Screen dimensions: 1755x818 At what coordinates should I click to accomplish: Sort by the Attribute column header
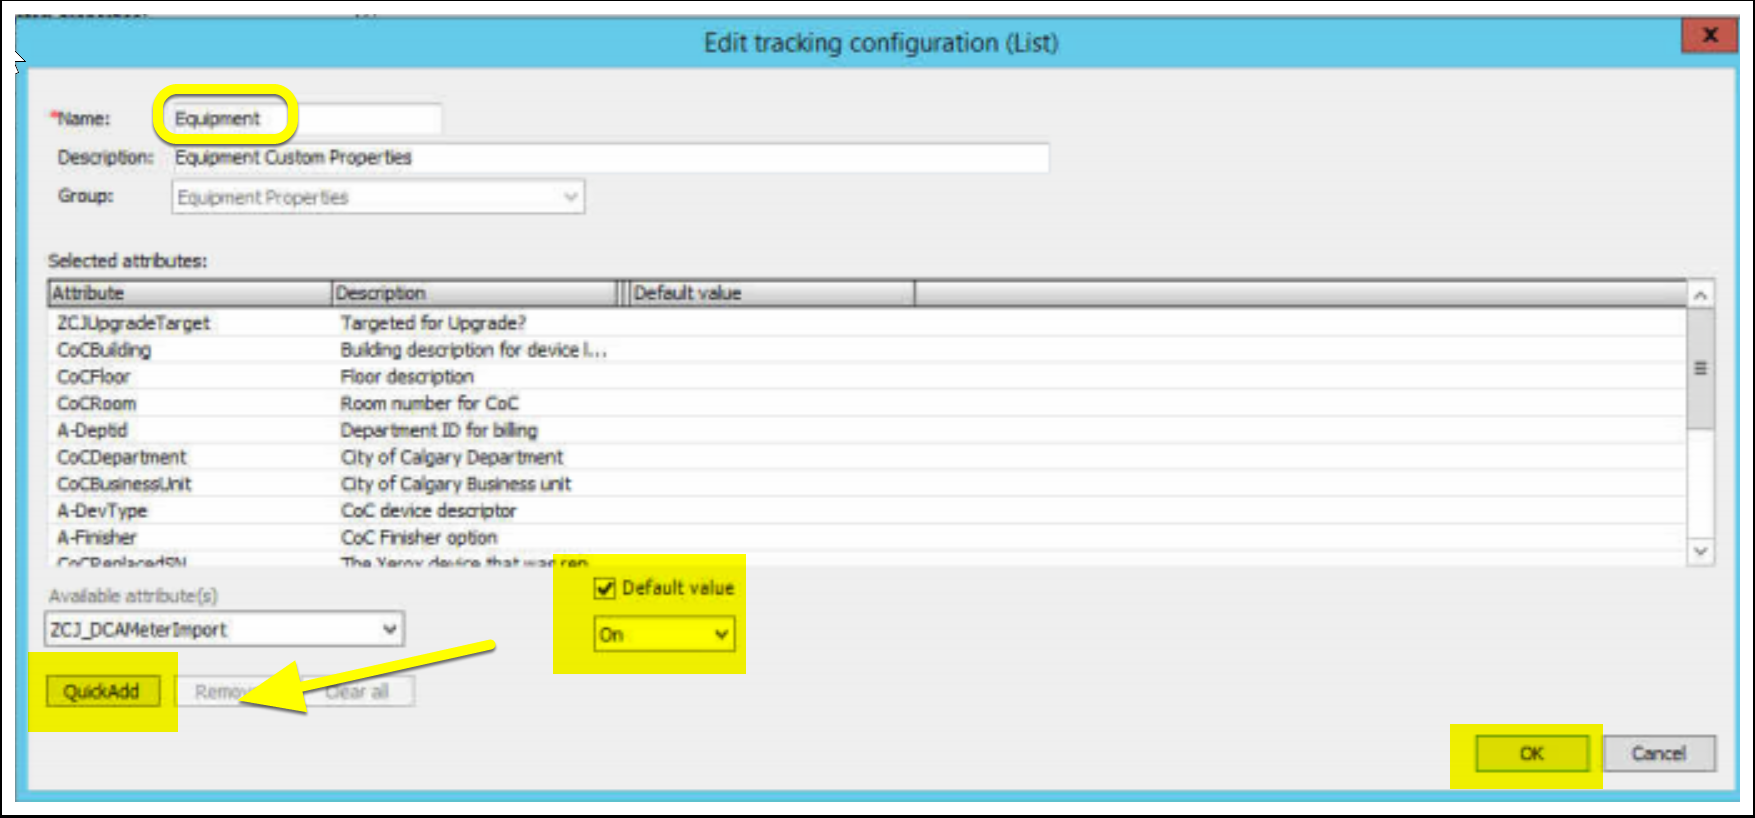coord(190,293)
